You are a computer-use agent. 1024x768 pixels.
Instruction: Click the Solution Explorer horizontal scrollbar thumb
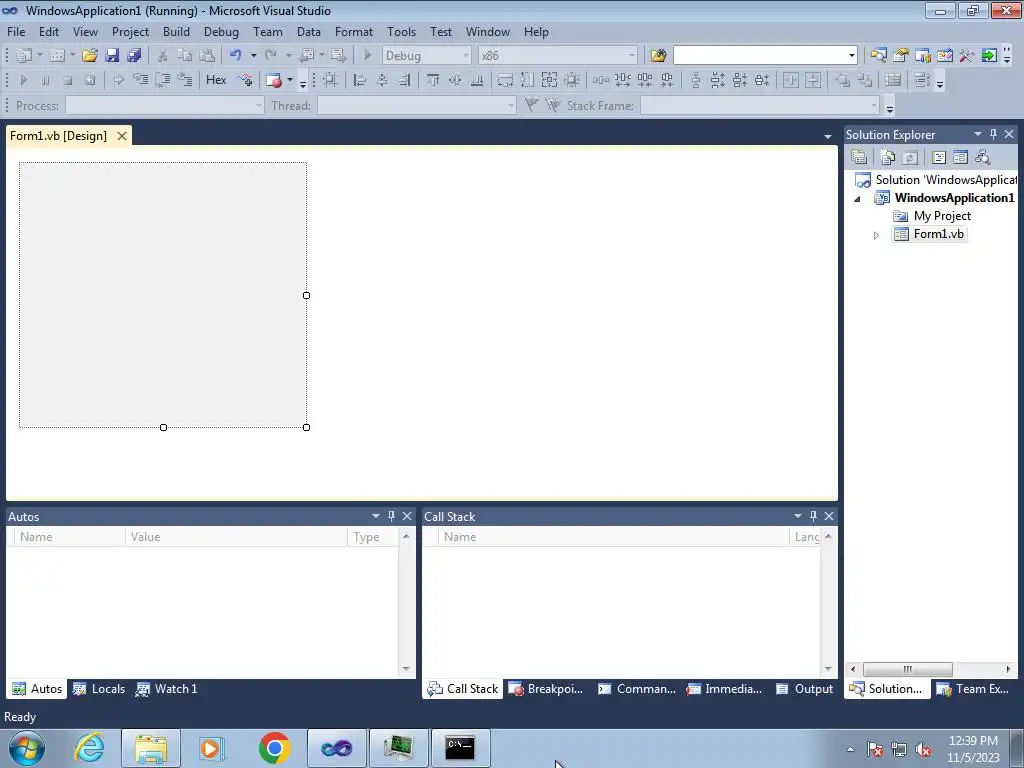pyautogui.click(x=907, y=669)
